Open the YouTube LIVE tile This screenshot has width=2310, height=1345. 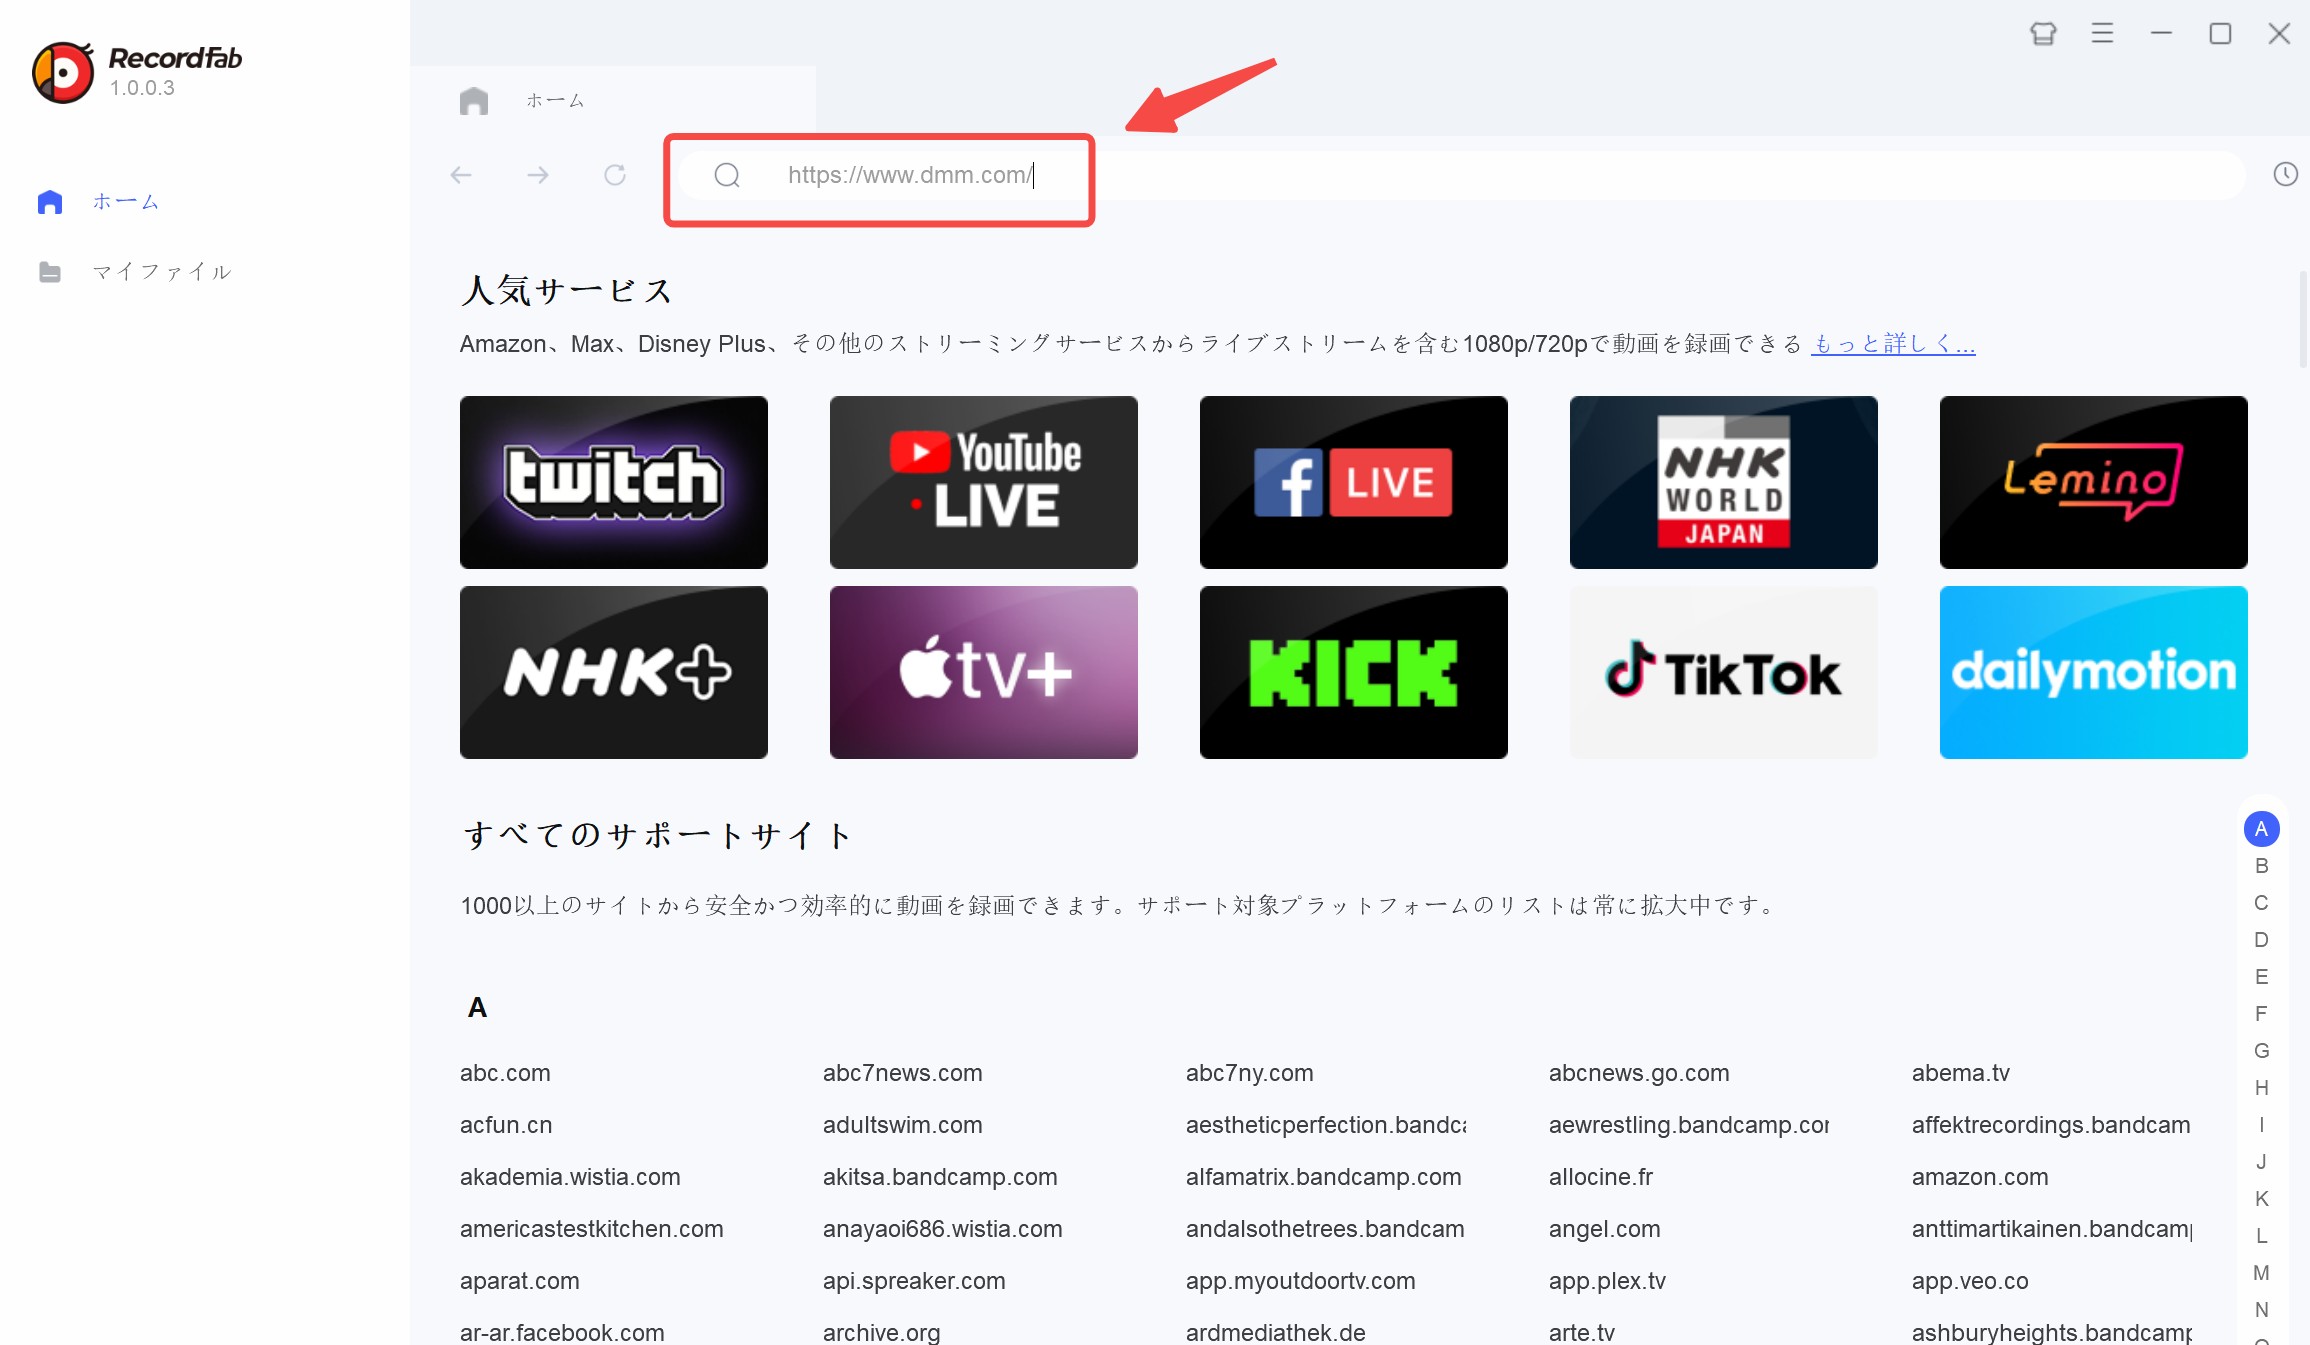click(984, 482)
